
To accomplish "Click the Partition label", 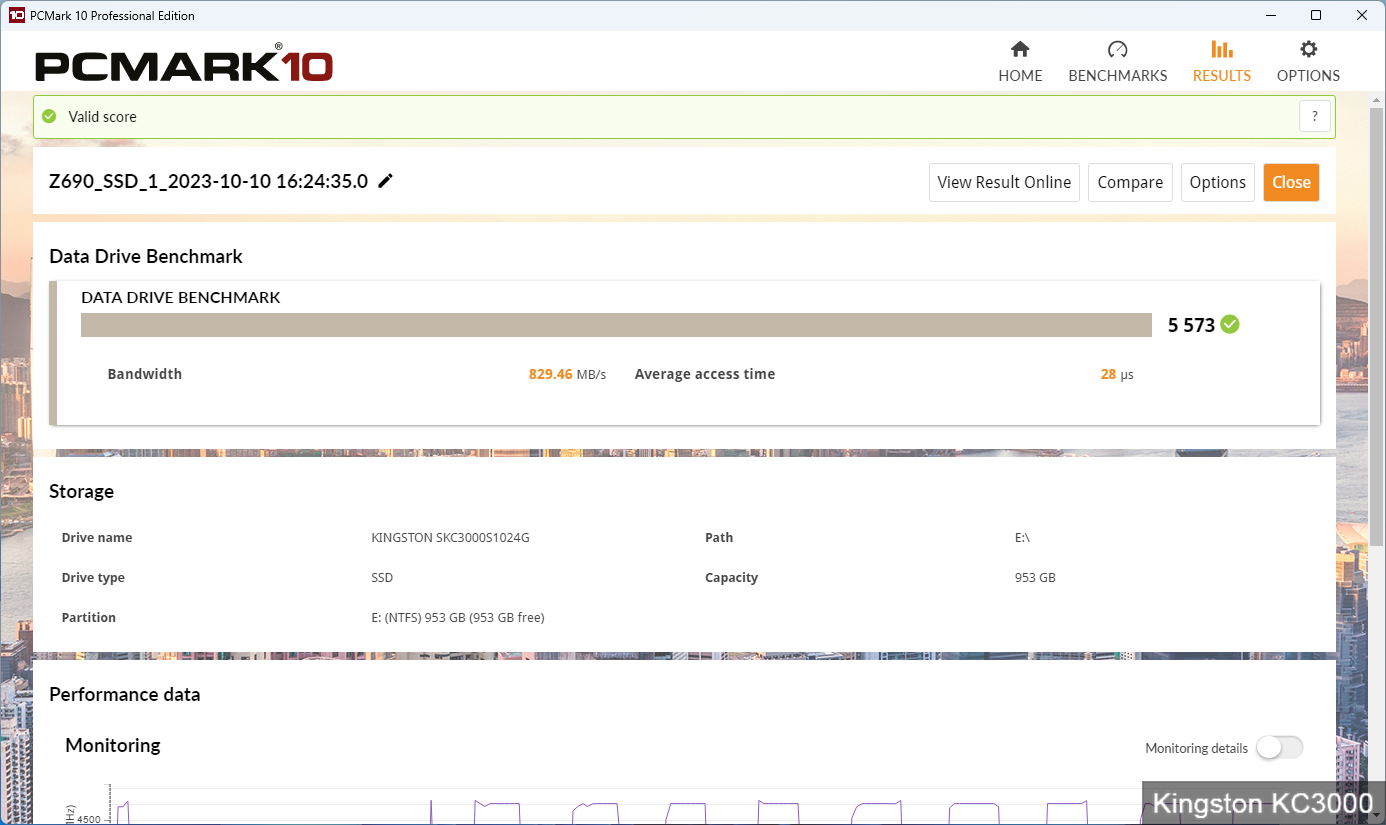I will [89, 618].
